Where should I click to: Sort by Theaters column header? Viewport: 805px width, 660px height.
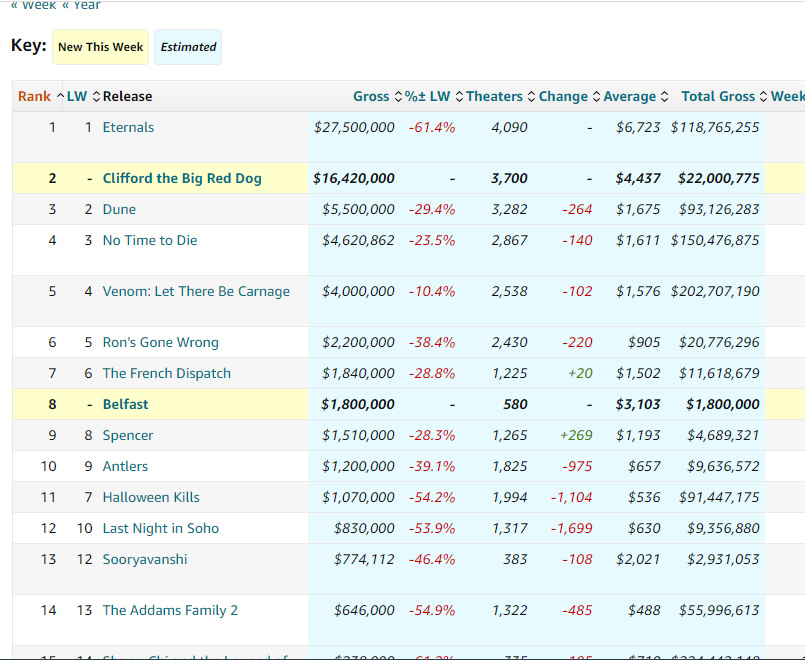[x=494, y=96]
